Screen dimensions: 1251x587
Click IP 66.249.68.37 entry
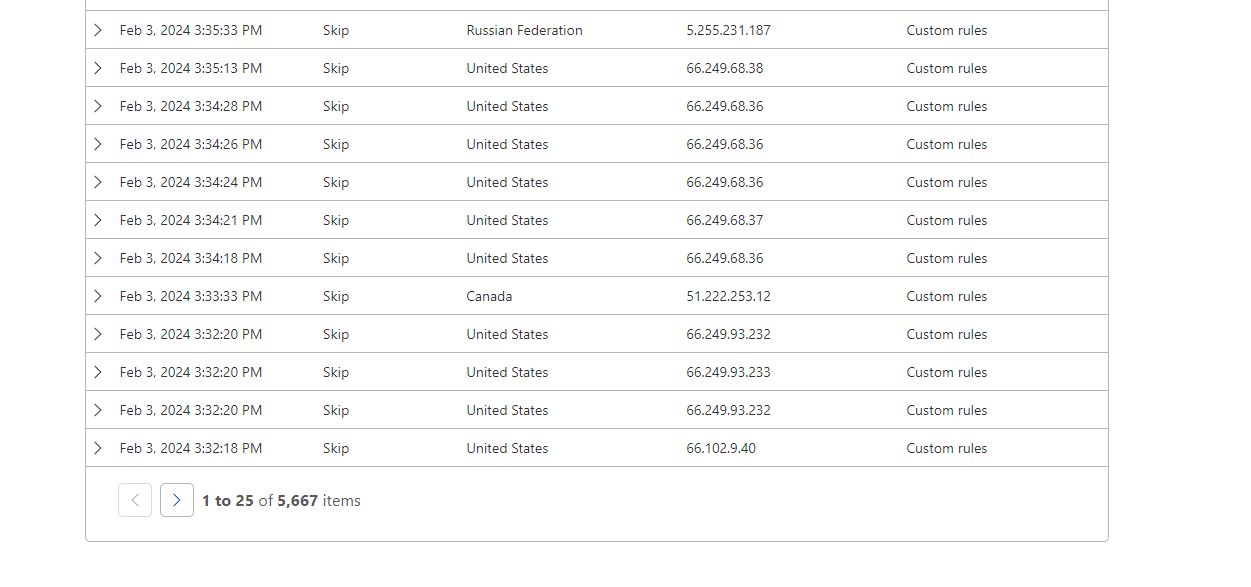[x=725, y=220]
